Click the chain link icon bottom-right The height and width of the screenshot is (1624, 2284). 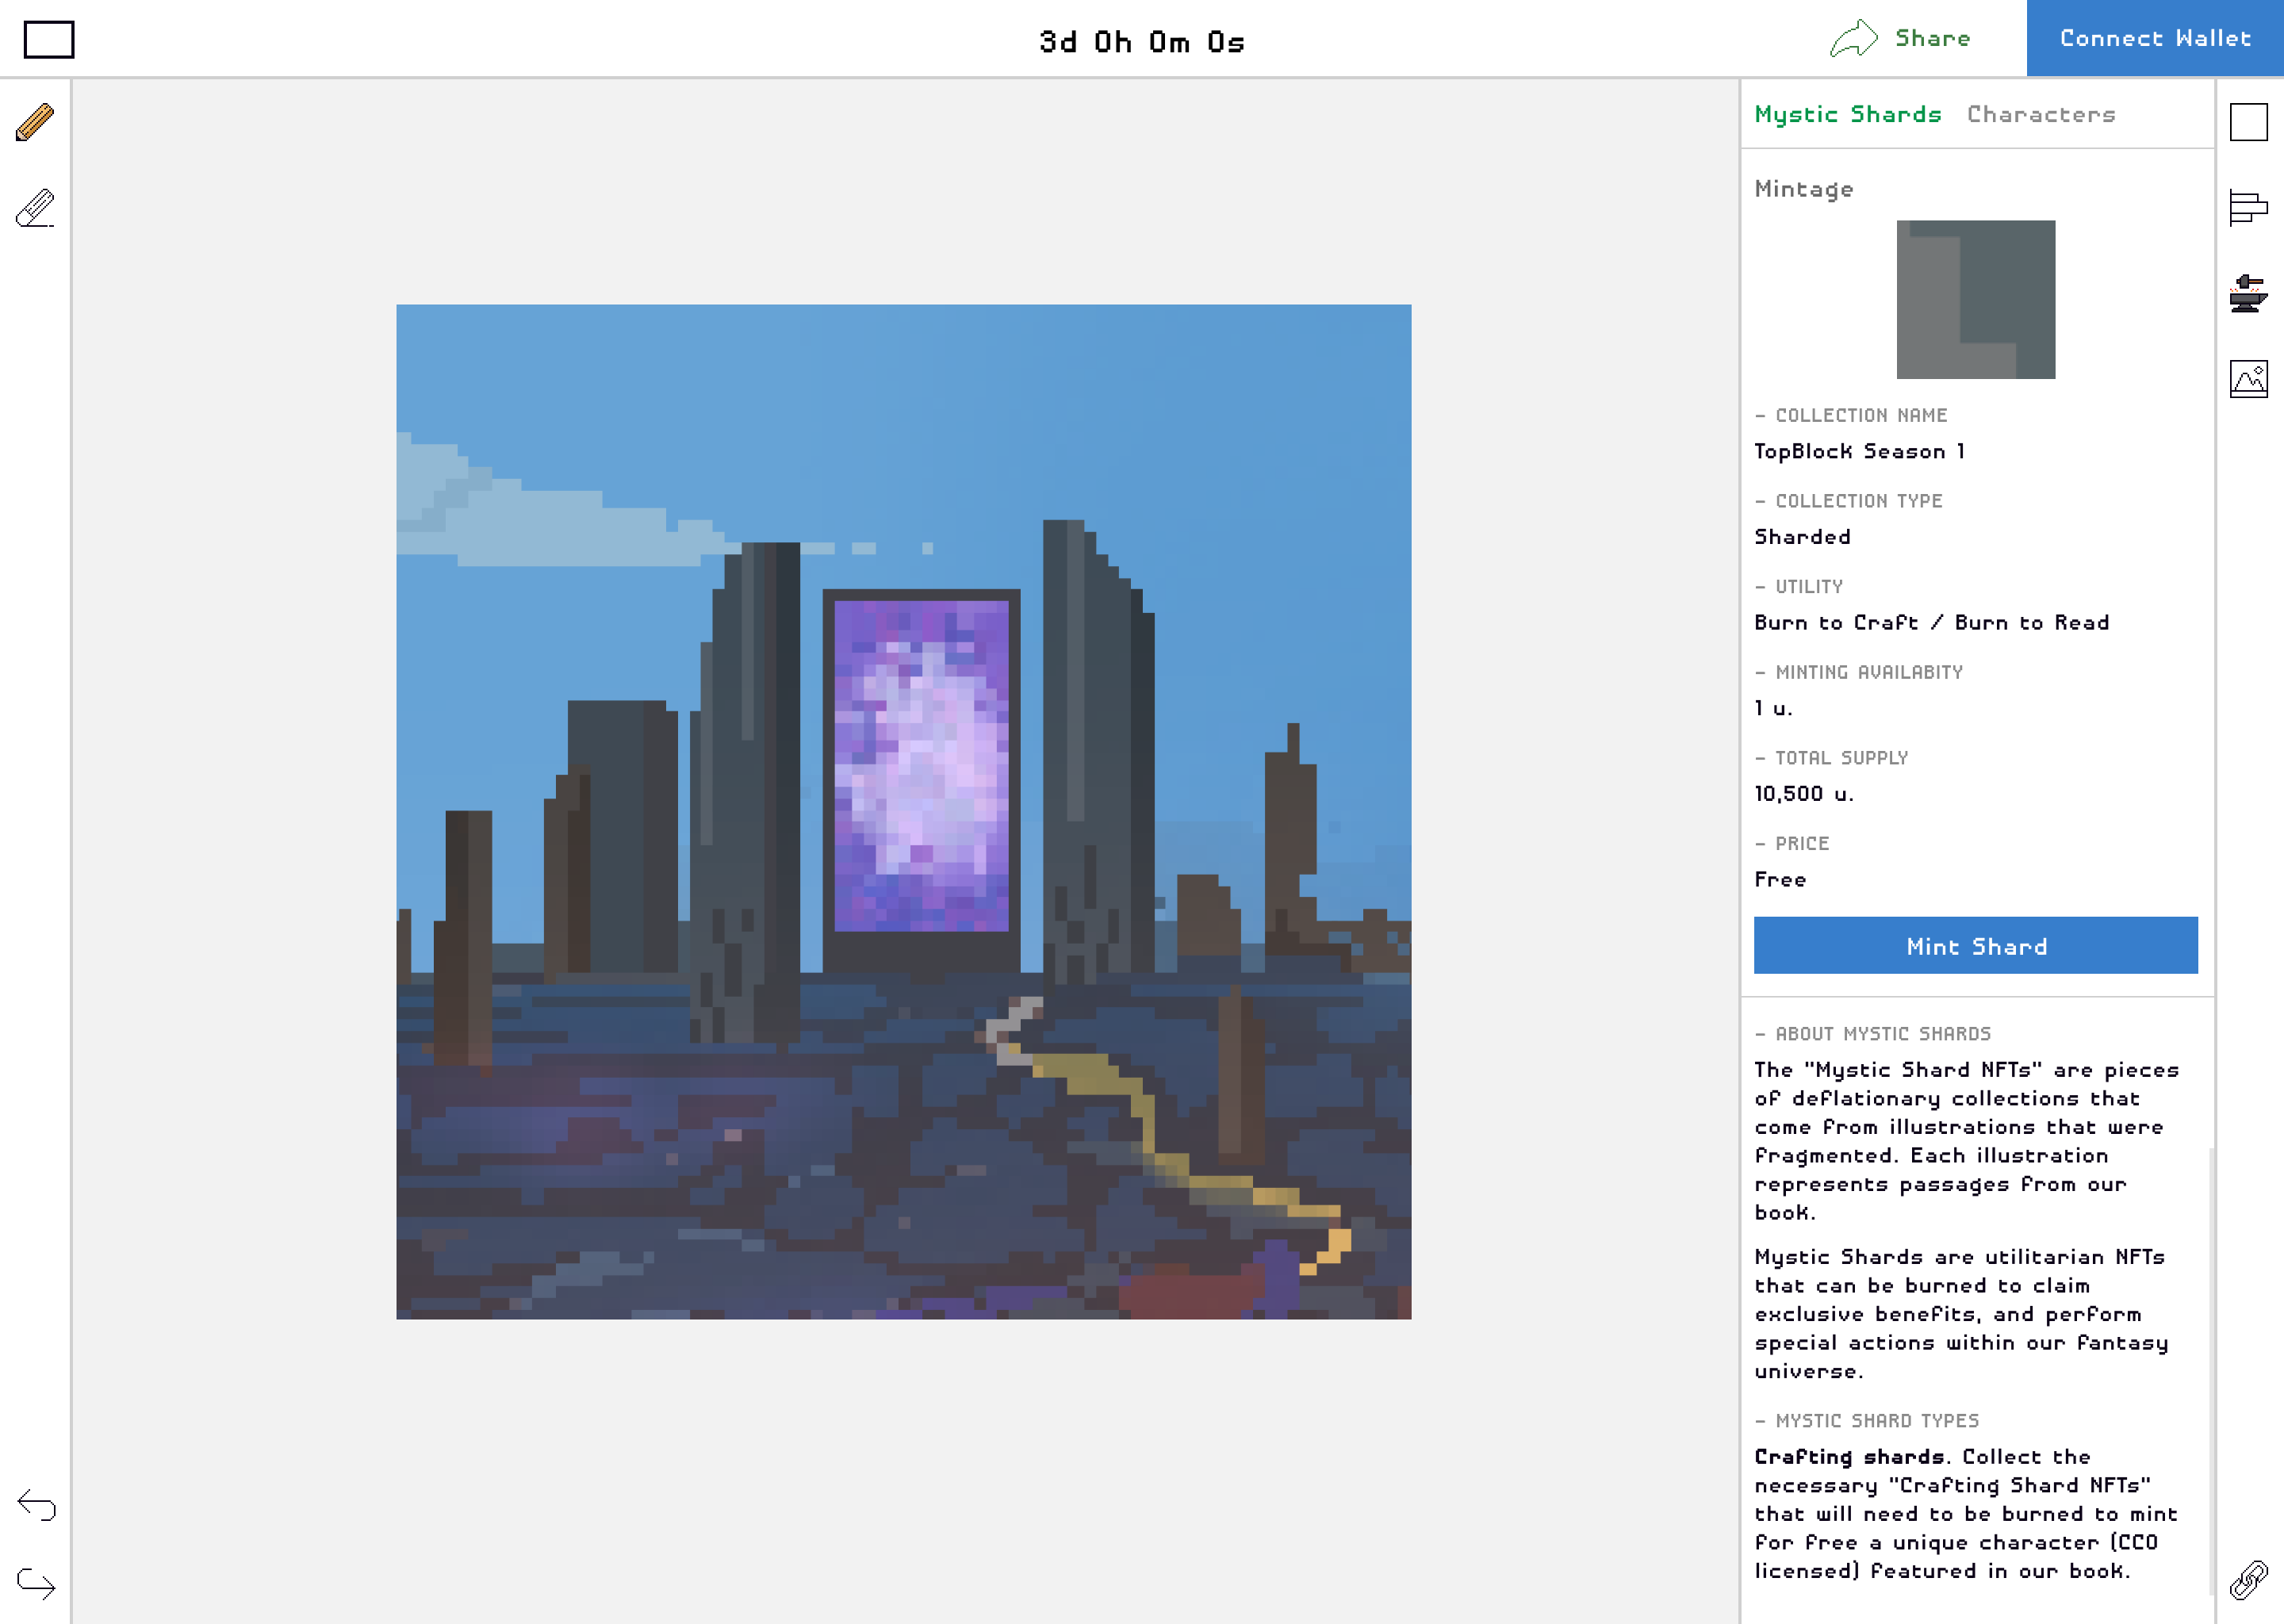2248,1581
